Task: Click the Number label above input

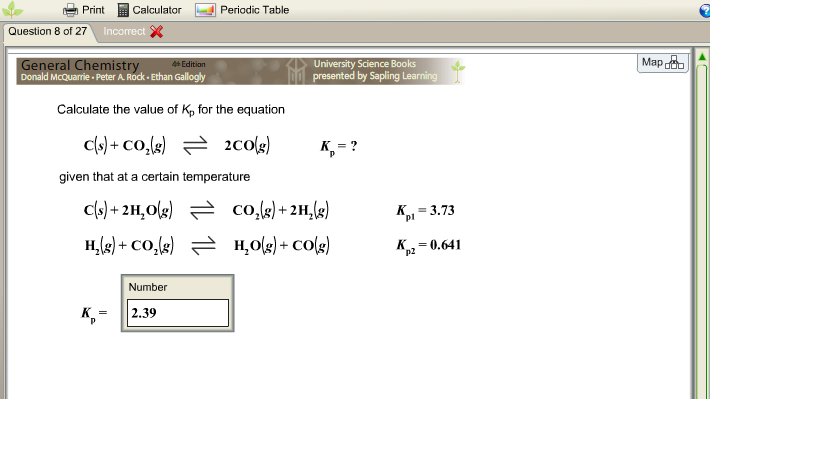Action: coord(148,287)
